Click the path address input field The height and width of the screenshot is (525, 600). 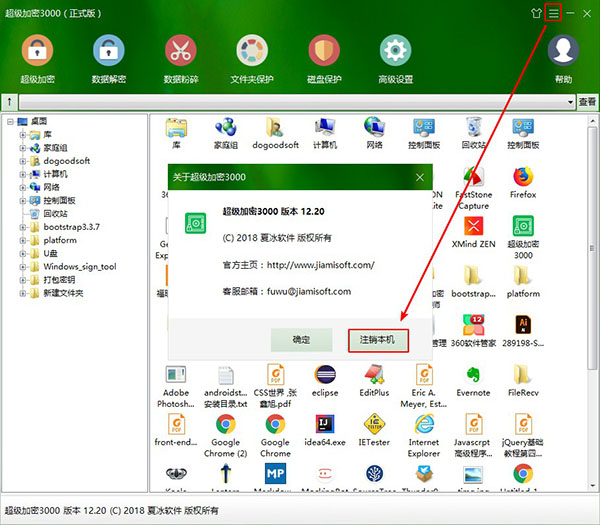pyautogui.click(x=290, y=102)
